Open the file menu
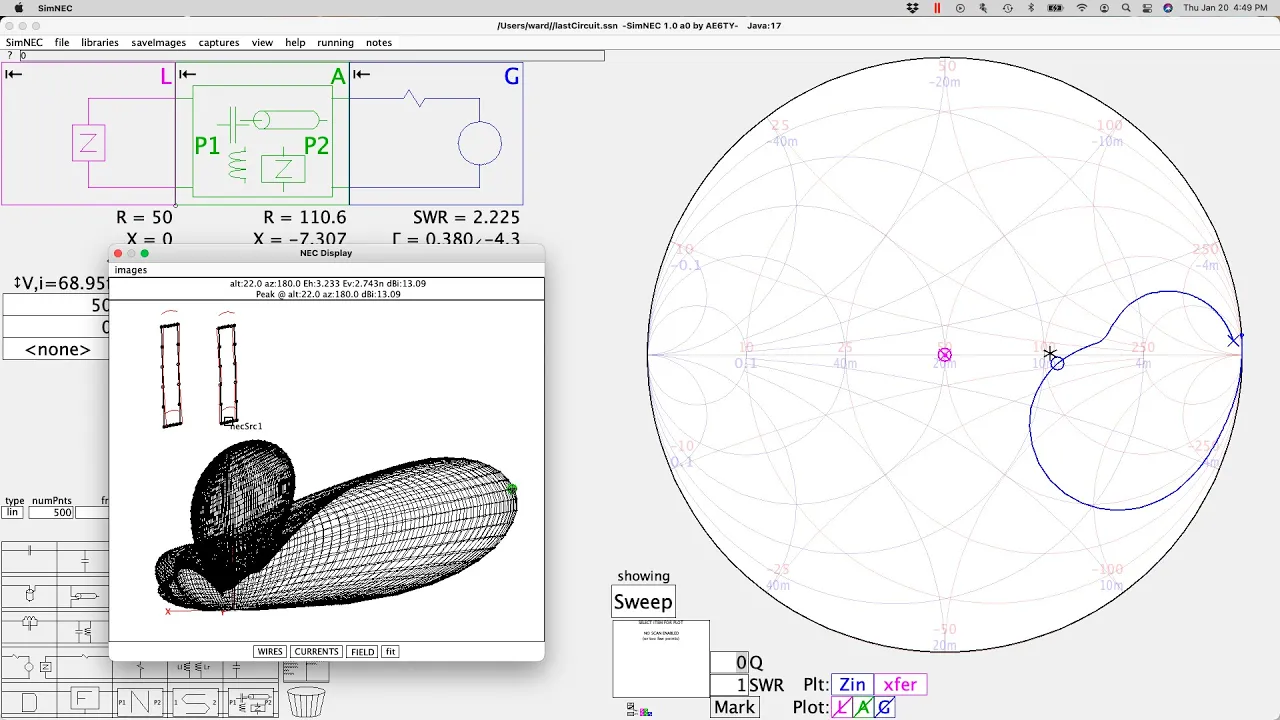1280x720 pixels. pos(62,43)
